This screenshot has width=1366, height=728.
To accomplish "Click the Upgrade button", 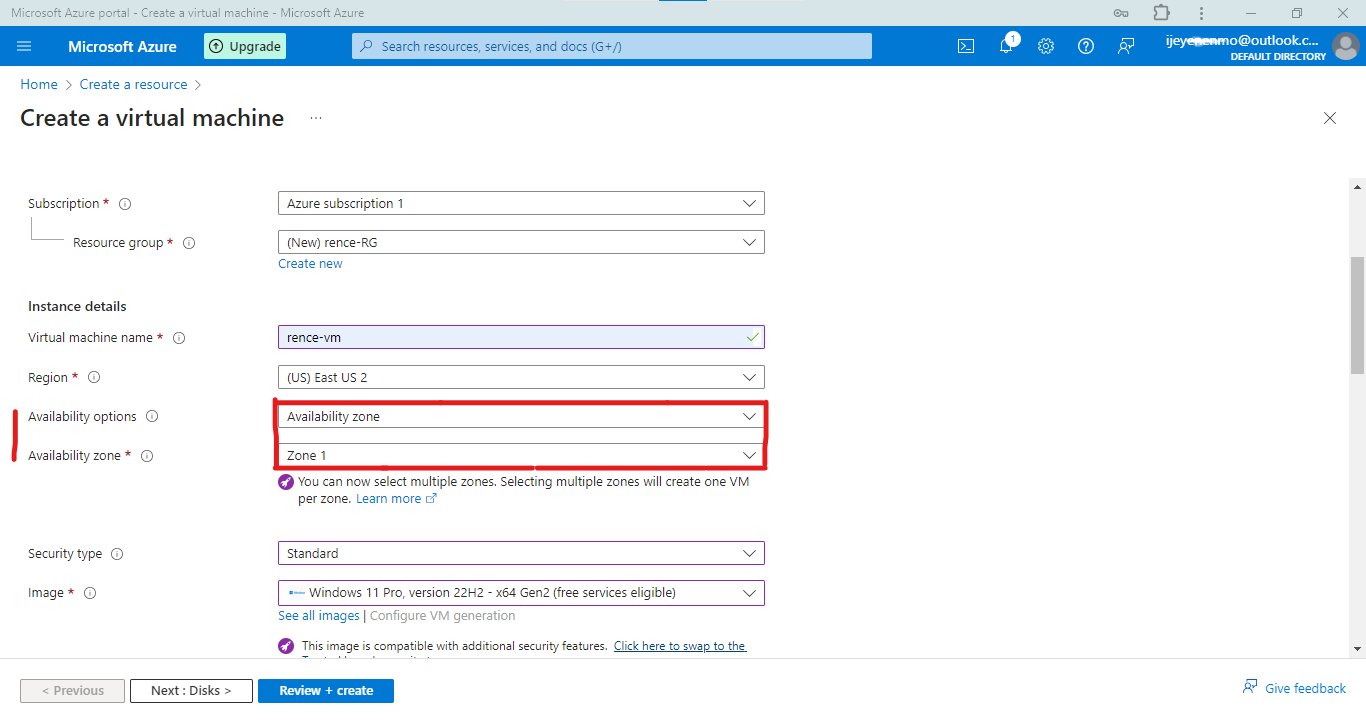I will click(245, 46).
